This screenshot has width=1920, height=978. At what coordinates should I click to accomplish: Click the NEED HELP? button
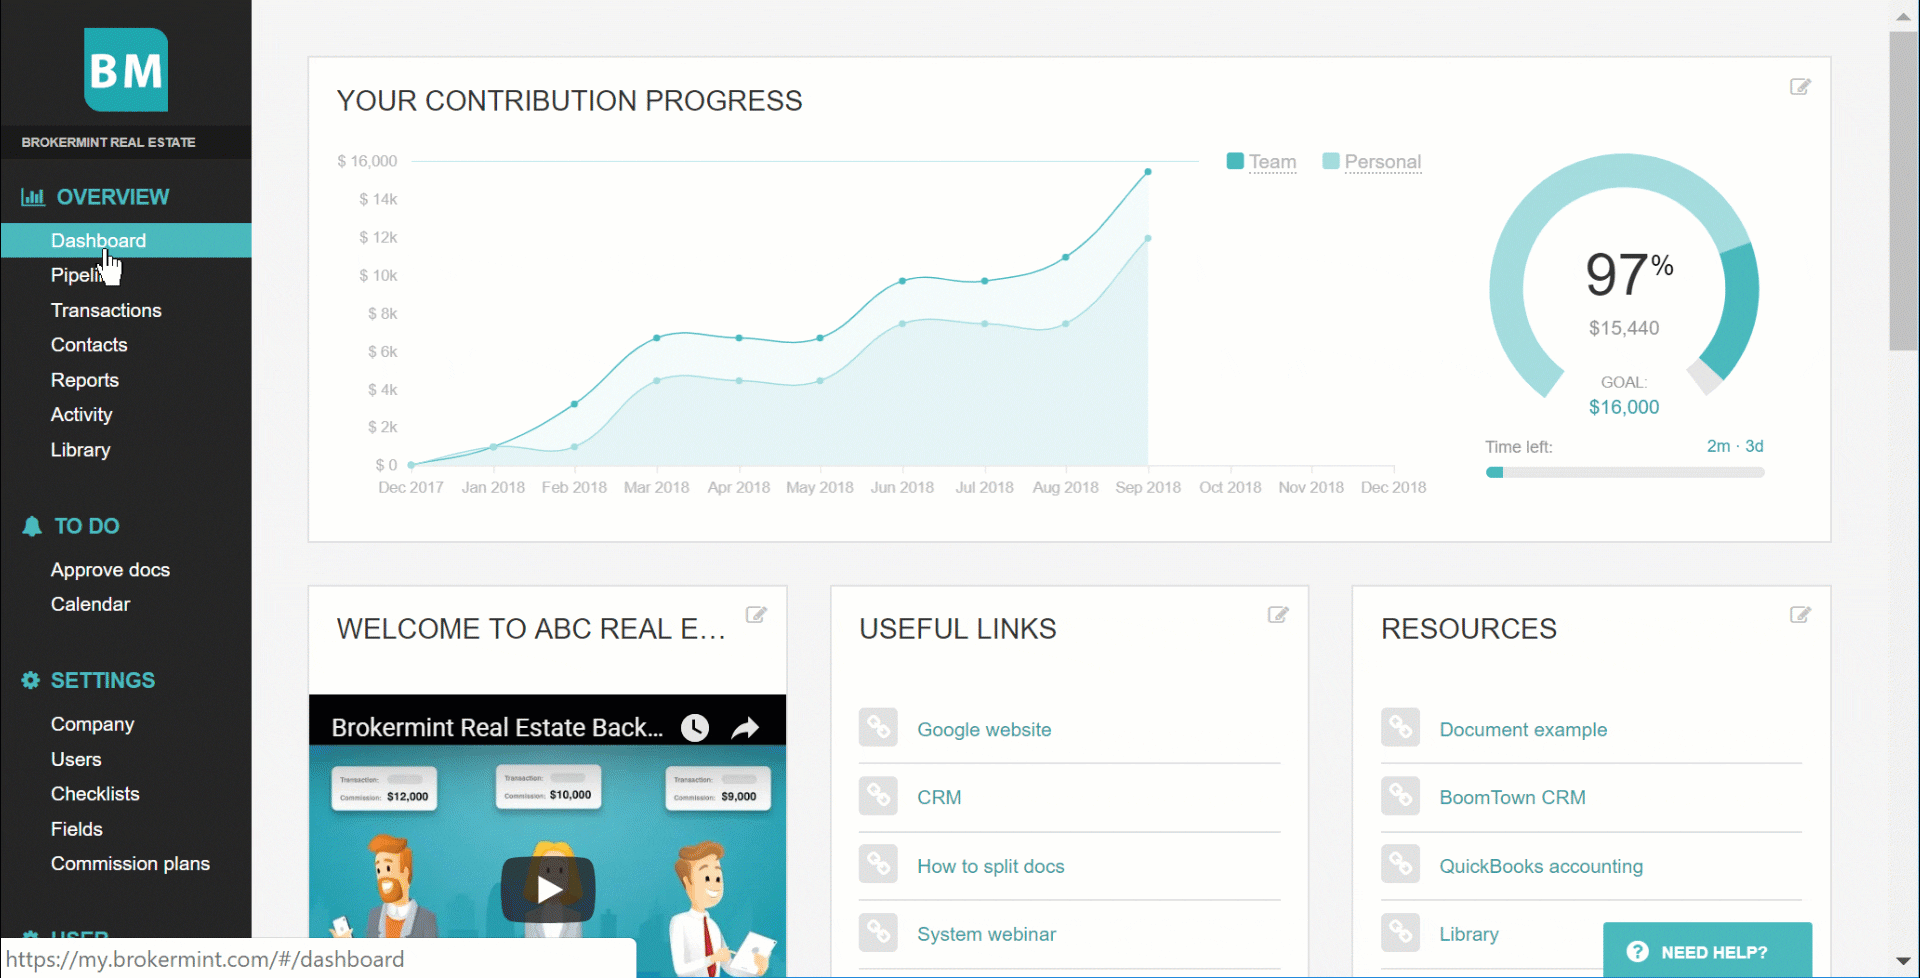pos(1710,952)
